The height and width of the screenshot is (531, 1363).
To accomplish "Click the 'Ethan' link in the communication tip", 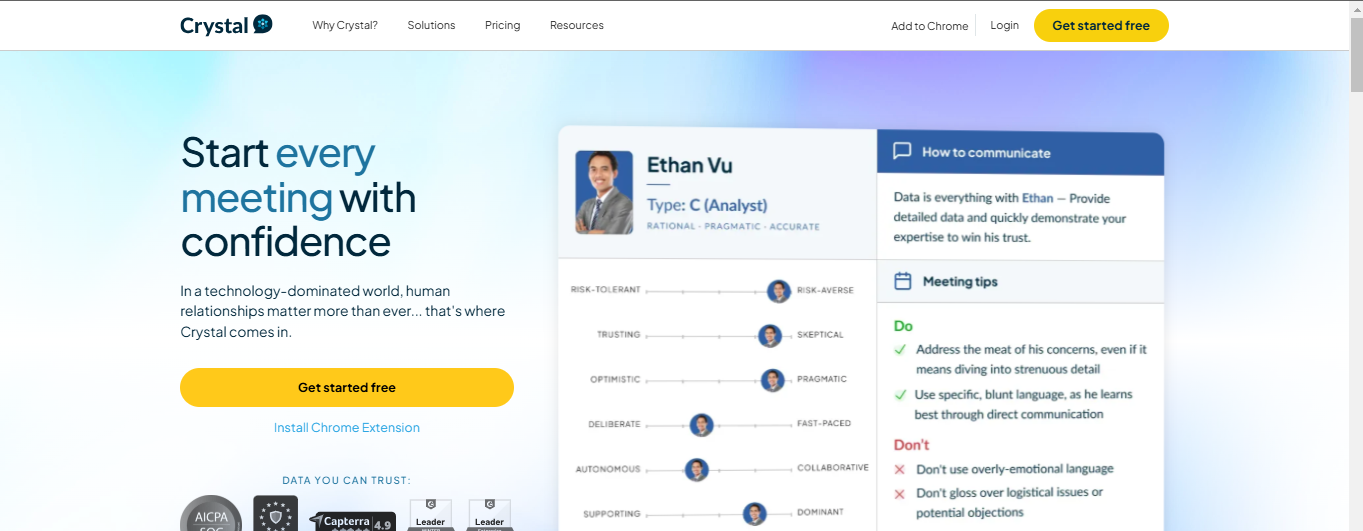I will point(1037,198).
